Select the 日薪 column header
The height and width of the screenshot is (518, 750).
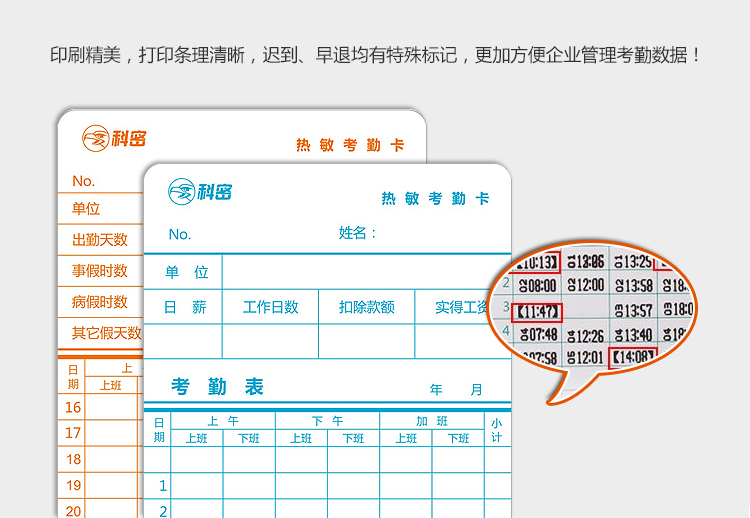[x=185, y=308]
